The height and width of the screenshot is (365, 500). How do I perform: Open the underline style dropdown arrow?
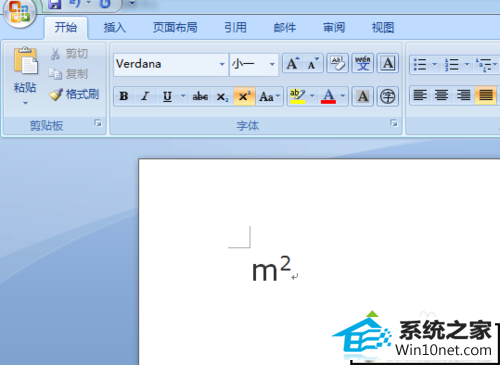coord(183,96)
